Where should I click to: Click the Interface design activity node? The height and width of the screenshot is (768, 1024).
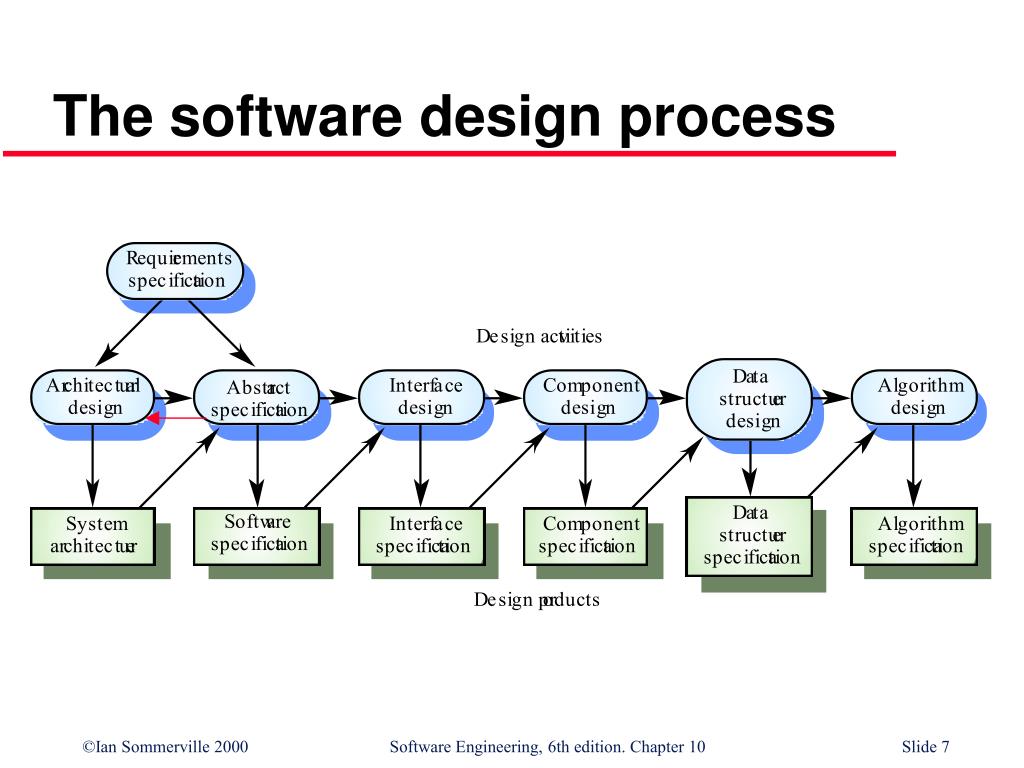coord(422,397)
